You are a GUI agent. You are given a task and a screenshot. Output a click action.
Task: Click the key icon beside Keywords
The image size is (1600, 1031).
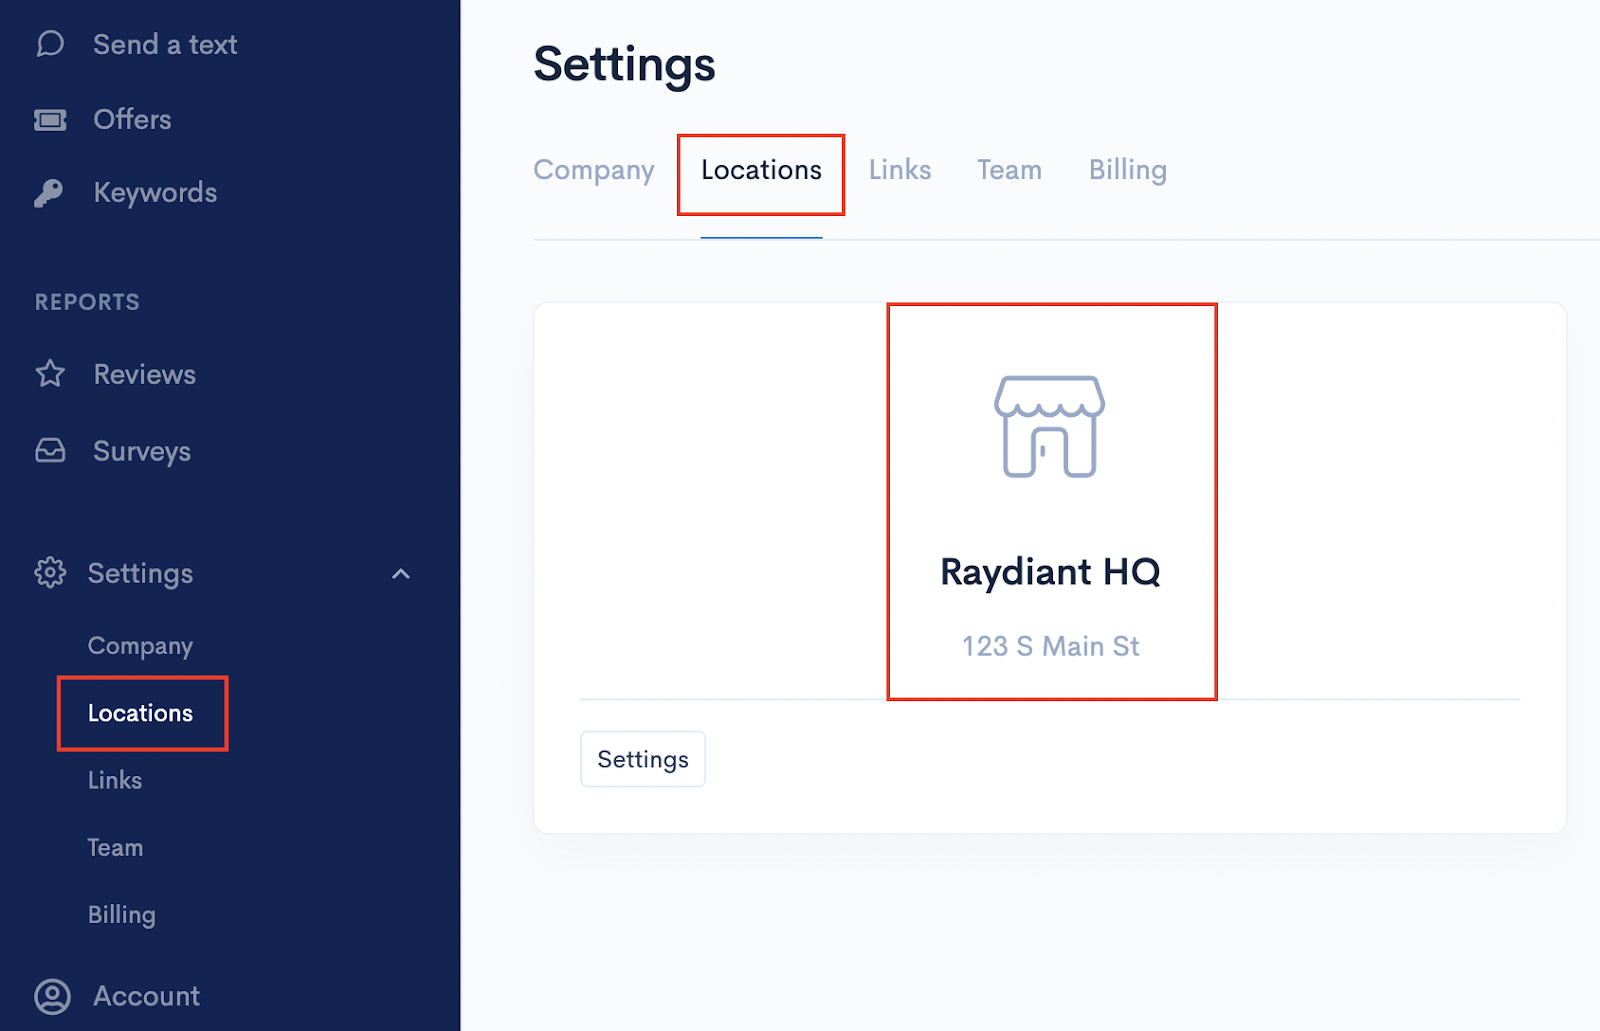(49, 192)
